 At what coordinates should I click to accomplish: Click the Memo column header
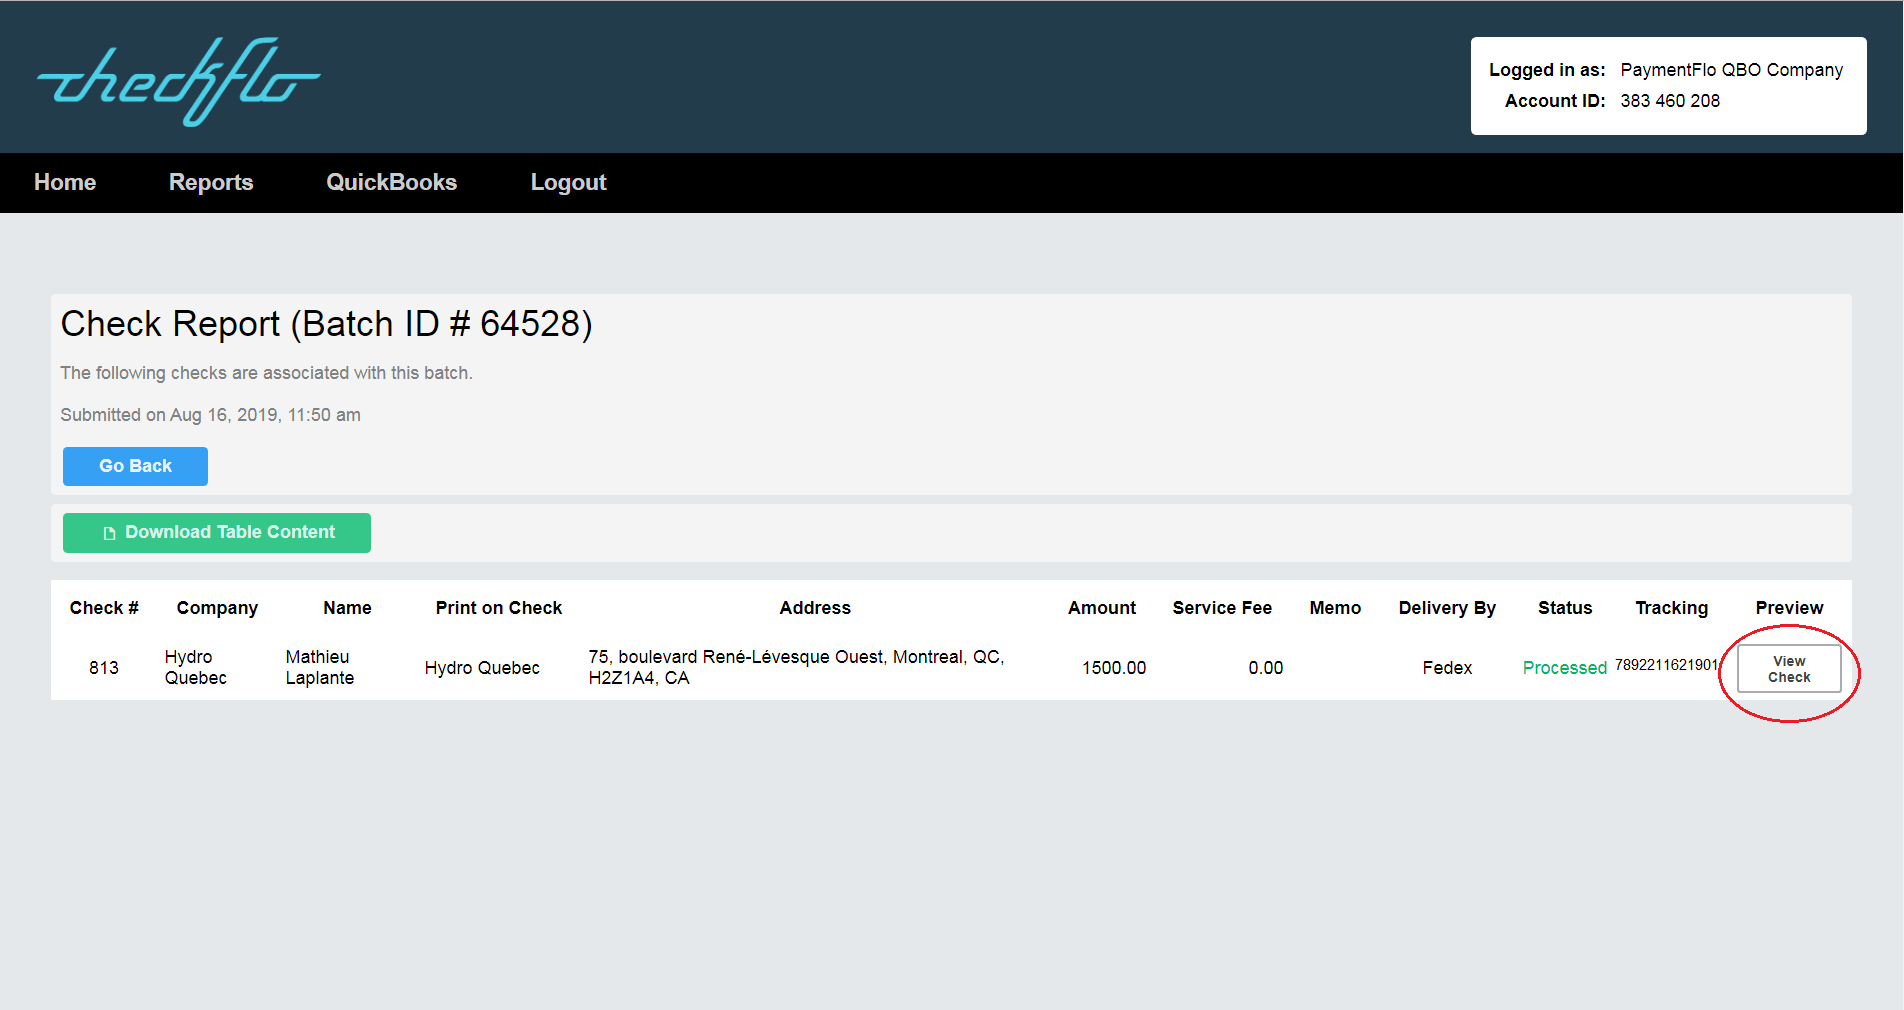coord(1335,608)
